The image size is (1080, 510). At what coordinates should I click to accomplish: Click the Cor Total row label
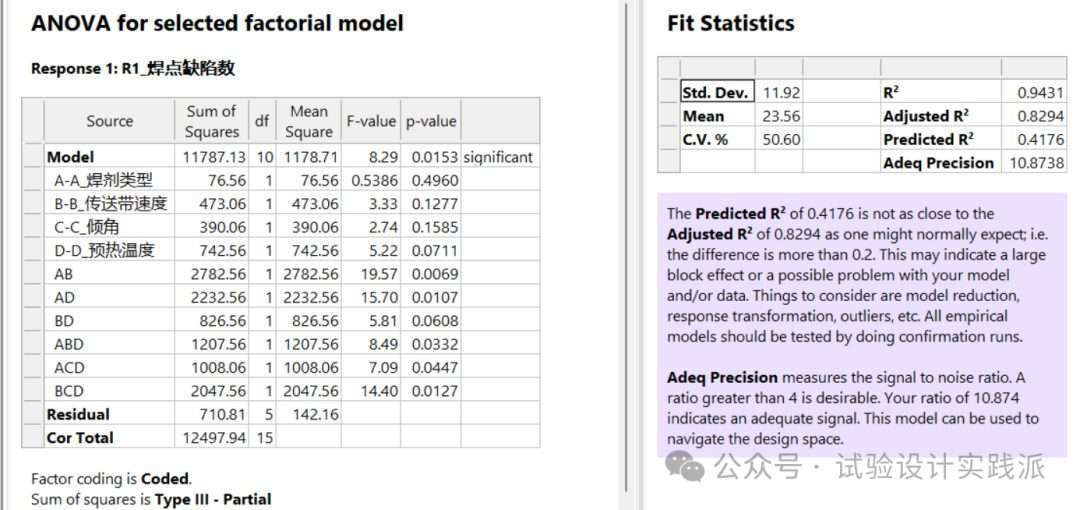tap(80, 437)
